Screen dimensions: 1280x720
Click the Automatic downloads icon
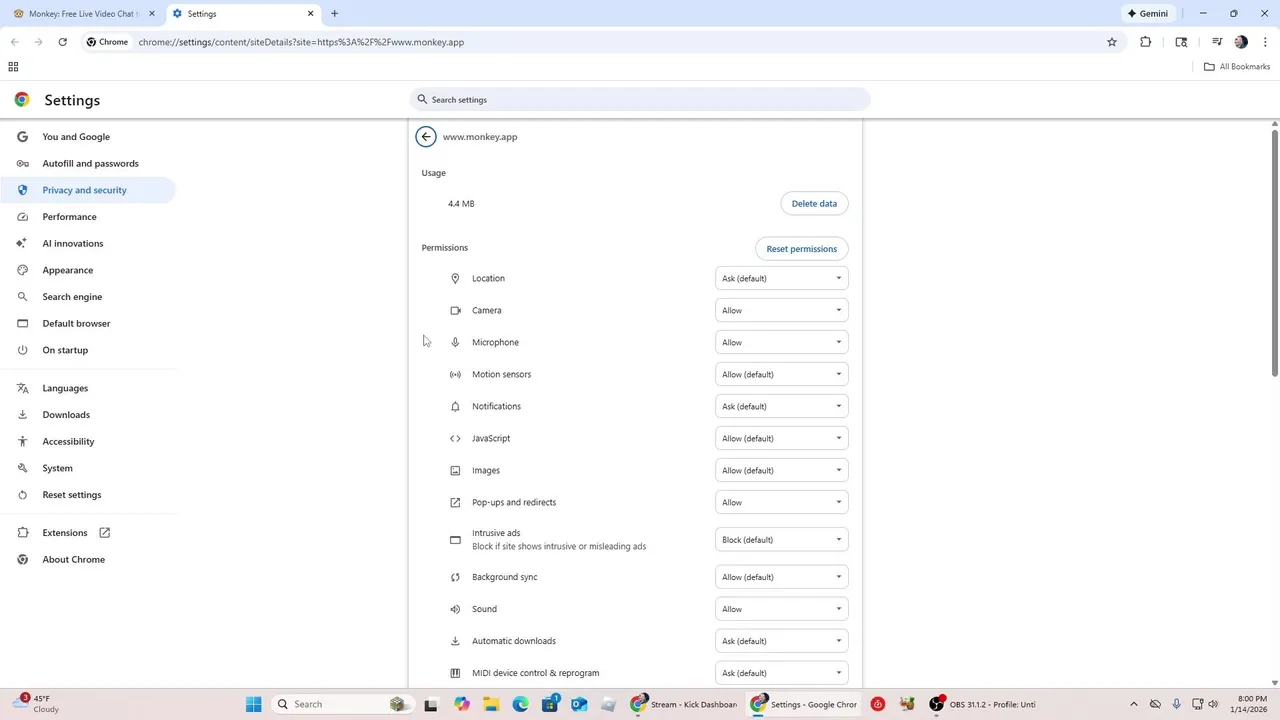(x=455, y=641)
